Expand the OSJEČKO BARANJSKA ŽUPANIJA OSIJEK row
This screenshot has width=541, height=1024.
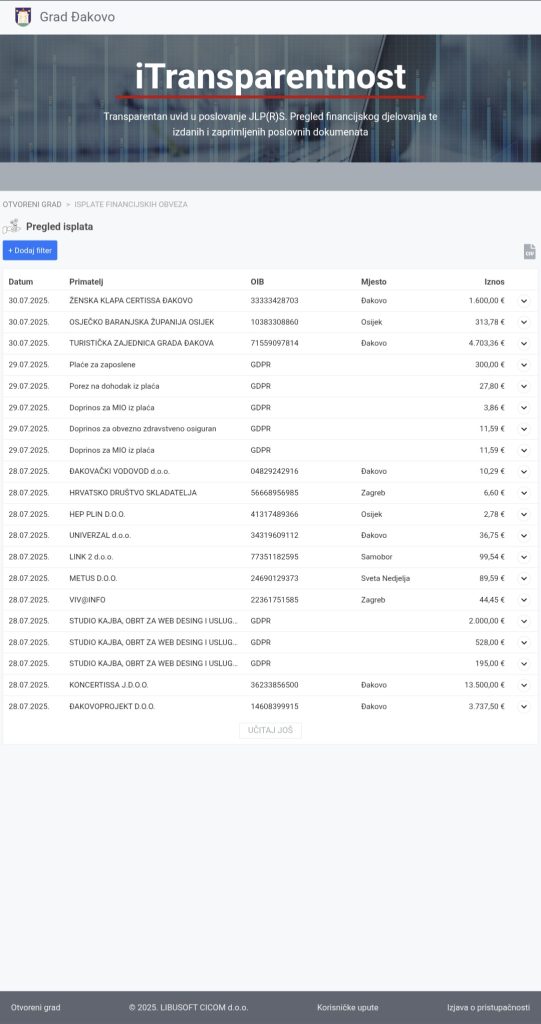tap(523, 322)
